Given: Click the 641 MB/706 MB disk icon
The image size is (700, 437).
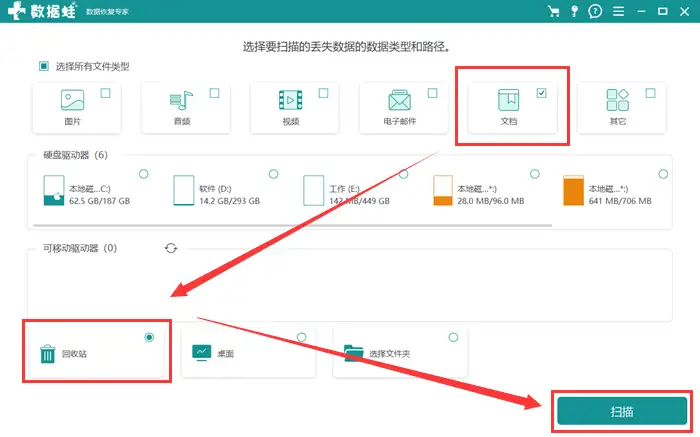Looking at the screenshot, I should (574, 191).
